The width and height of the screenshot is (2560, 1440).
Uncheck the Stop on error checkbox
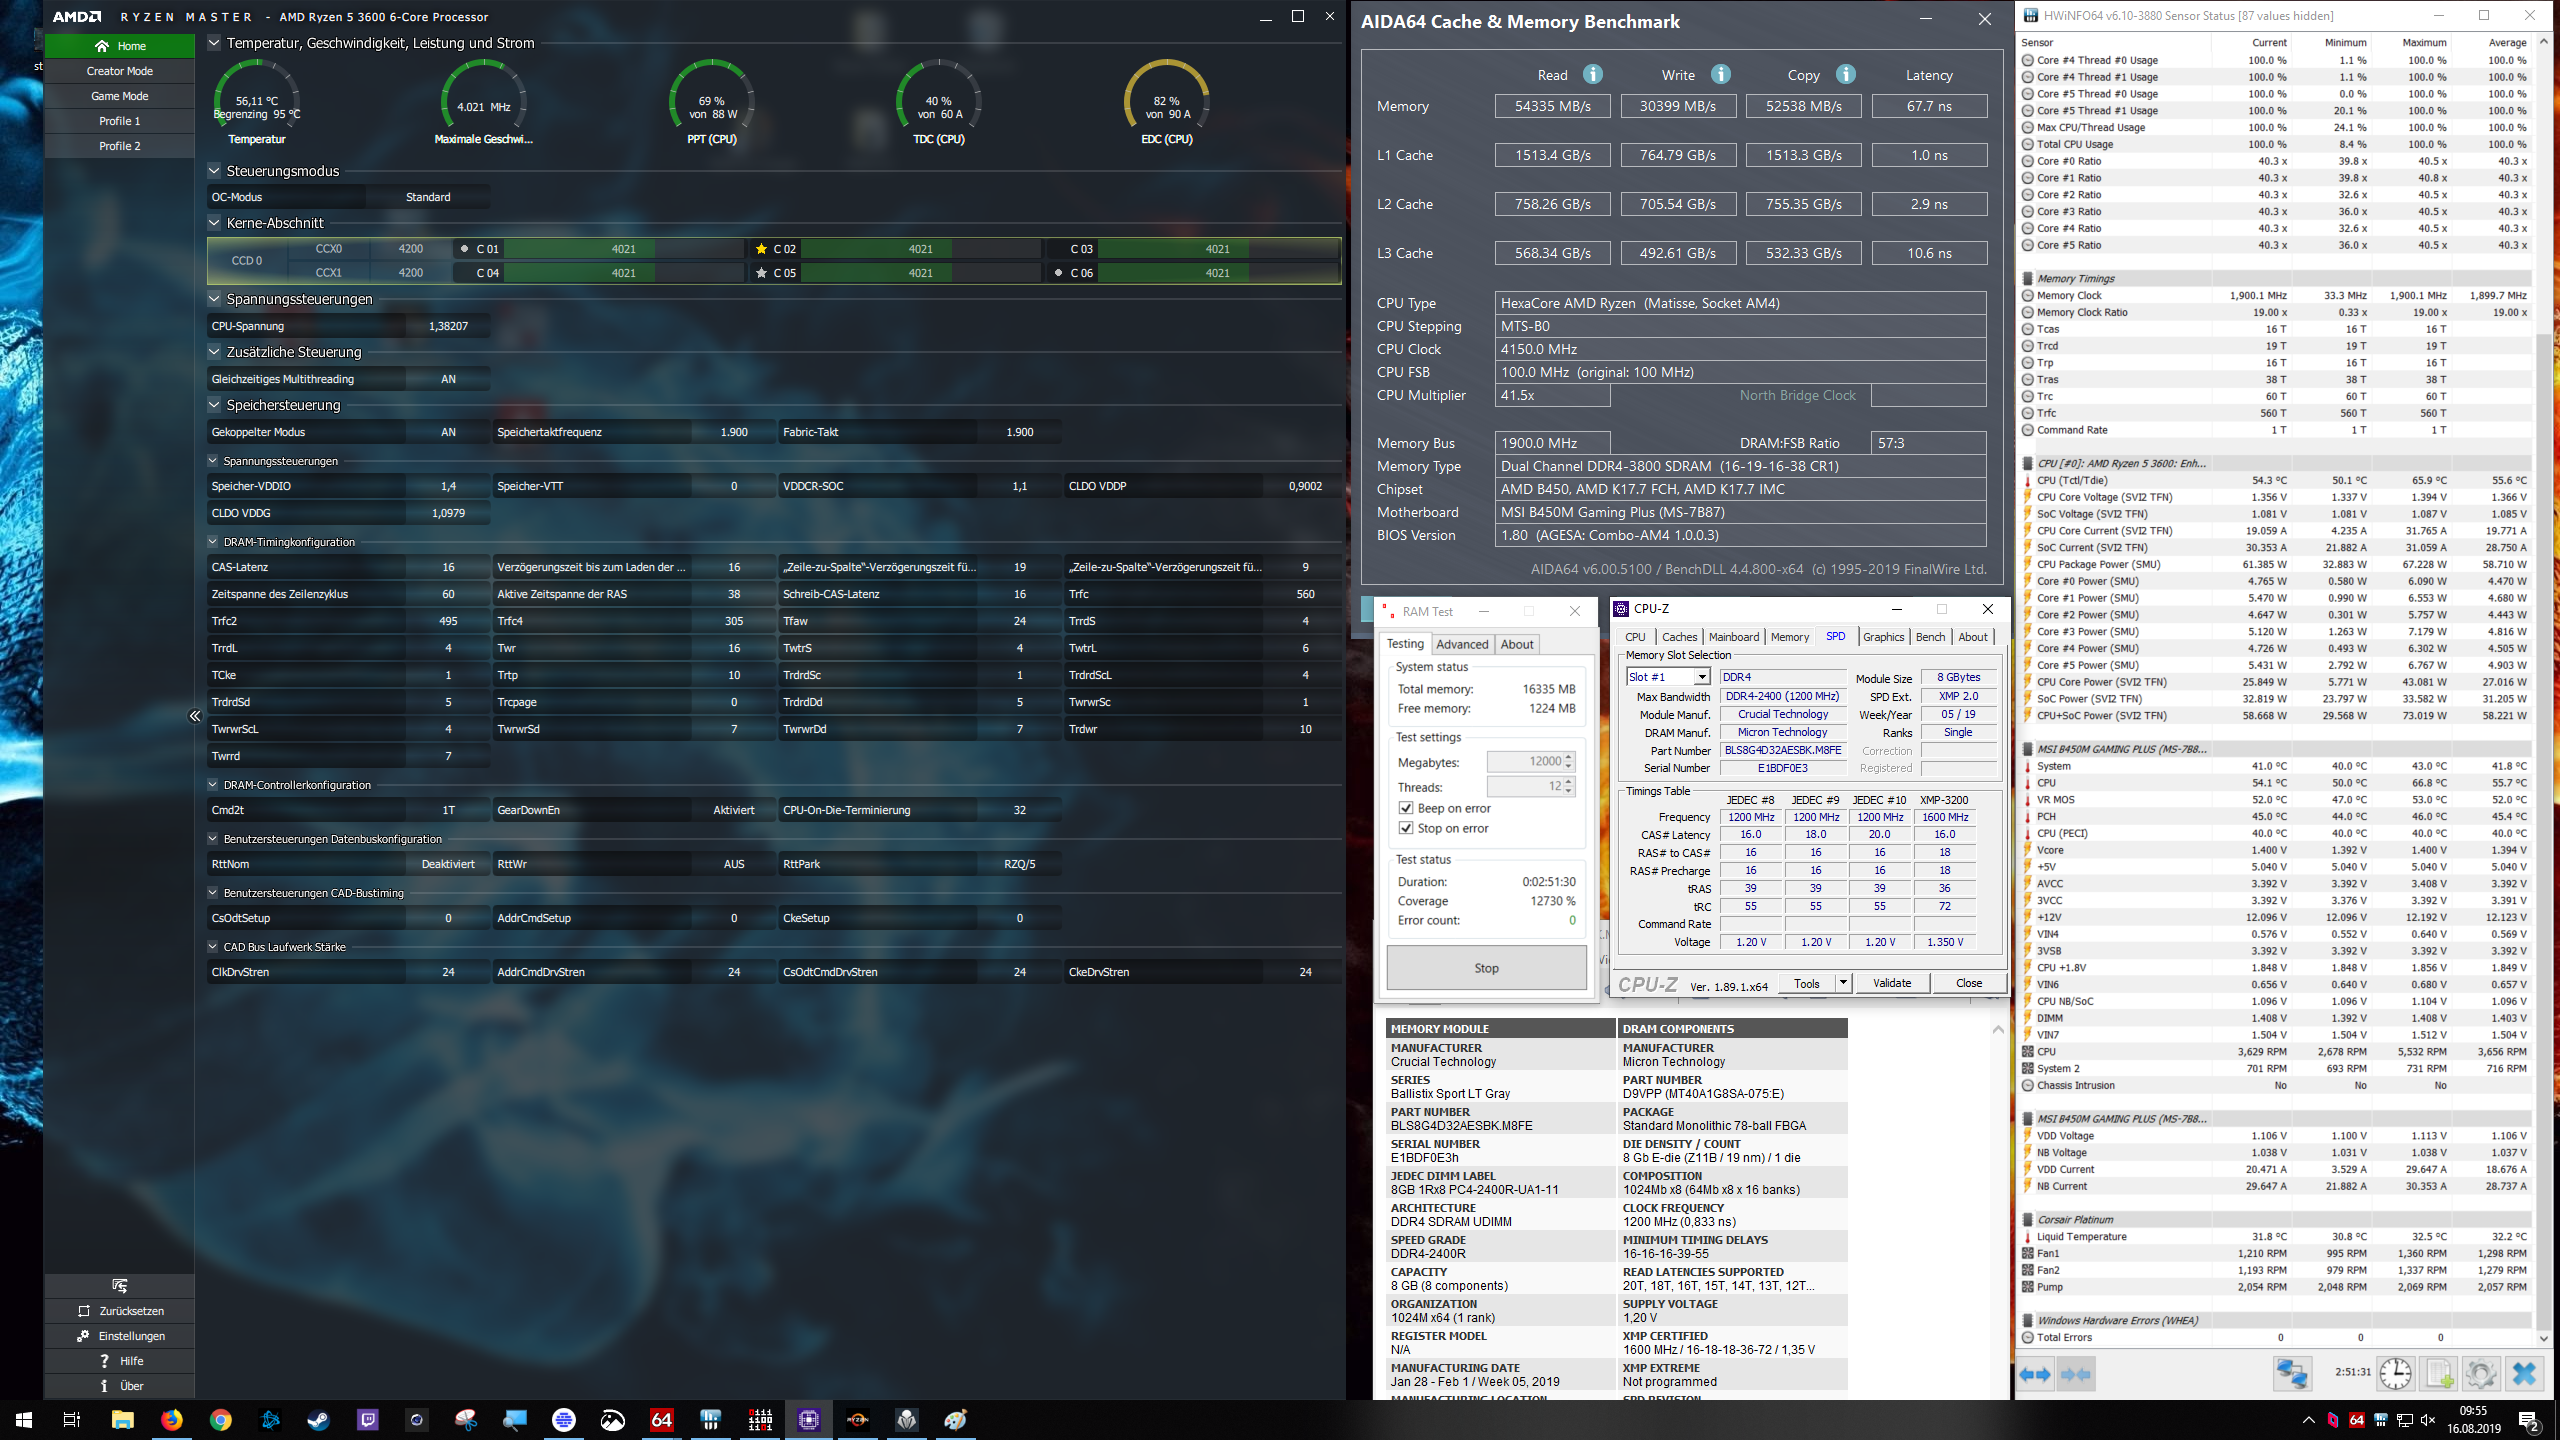pyautogui.click(x=1406, y=828)
